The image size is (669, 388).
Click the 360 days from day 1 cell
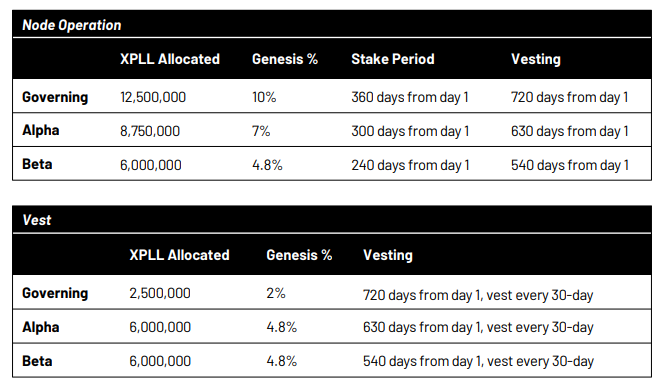(410, 97)
